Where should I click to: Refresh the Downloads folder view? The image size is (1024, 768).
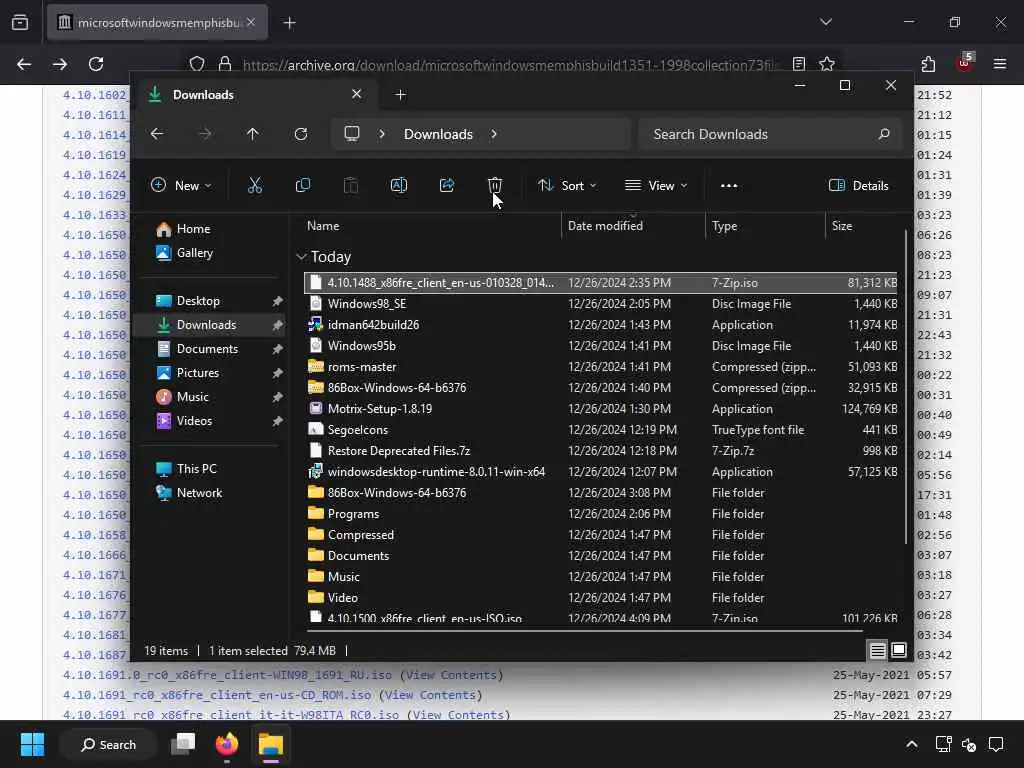(300, 134)
